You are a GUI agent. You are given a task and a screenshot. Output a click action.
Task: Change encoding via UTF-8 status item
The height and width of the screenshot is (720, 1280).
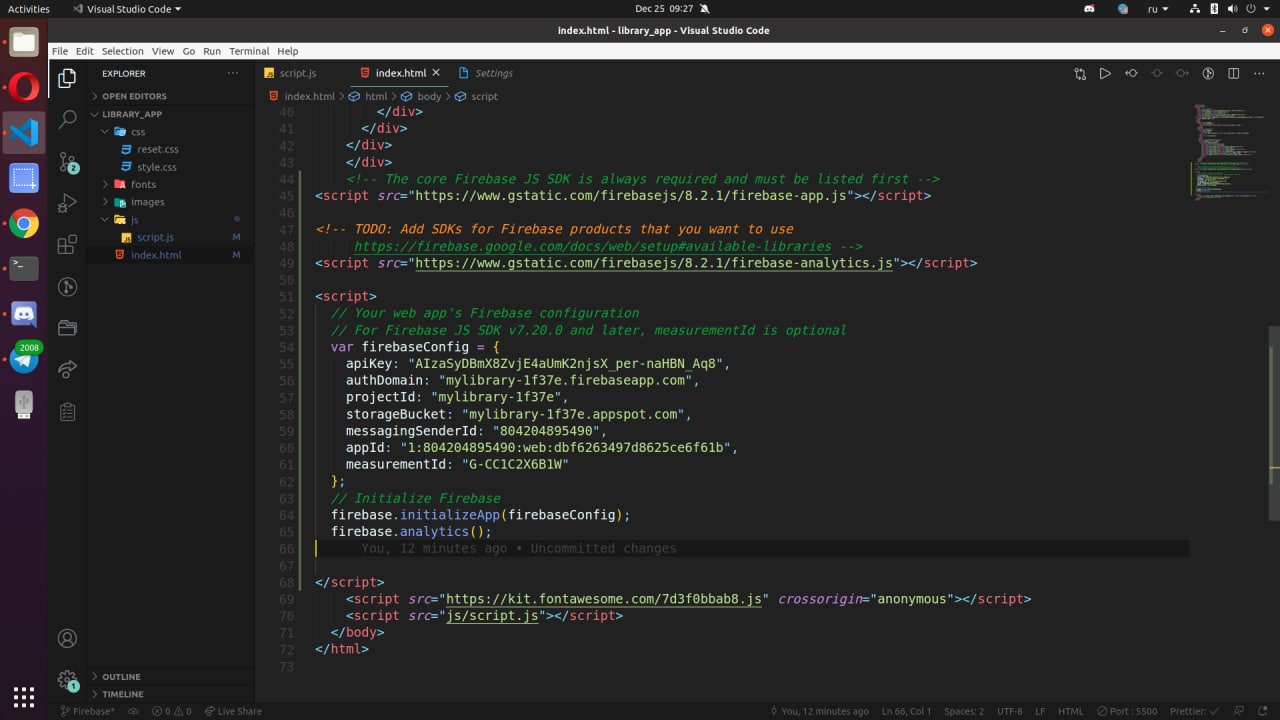click(x=1010, y=711)
